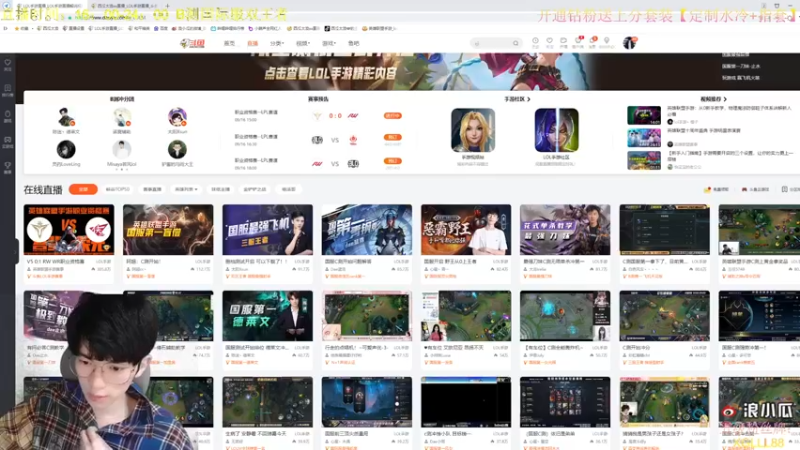Expand the 手游社区 section arrow
This screenshot has height=450, width=800.
click(x=529, y=99)
